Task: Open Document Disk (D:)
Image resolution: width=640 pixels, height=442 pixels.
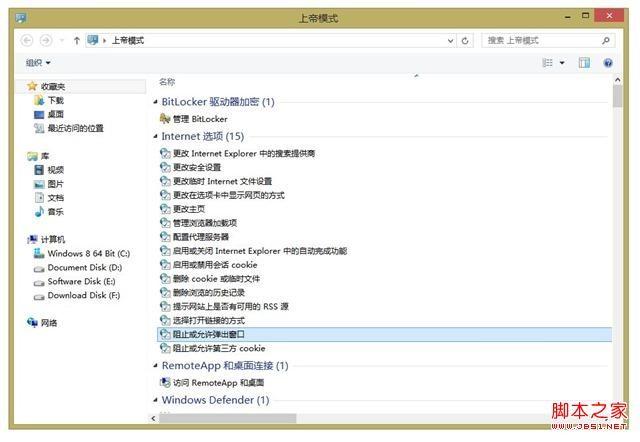Action: 84,267
